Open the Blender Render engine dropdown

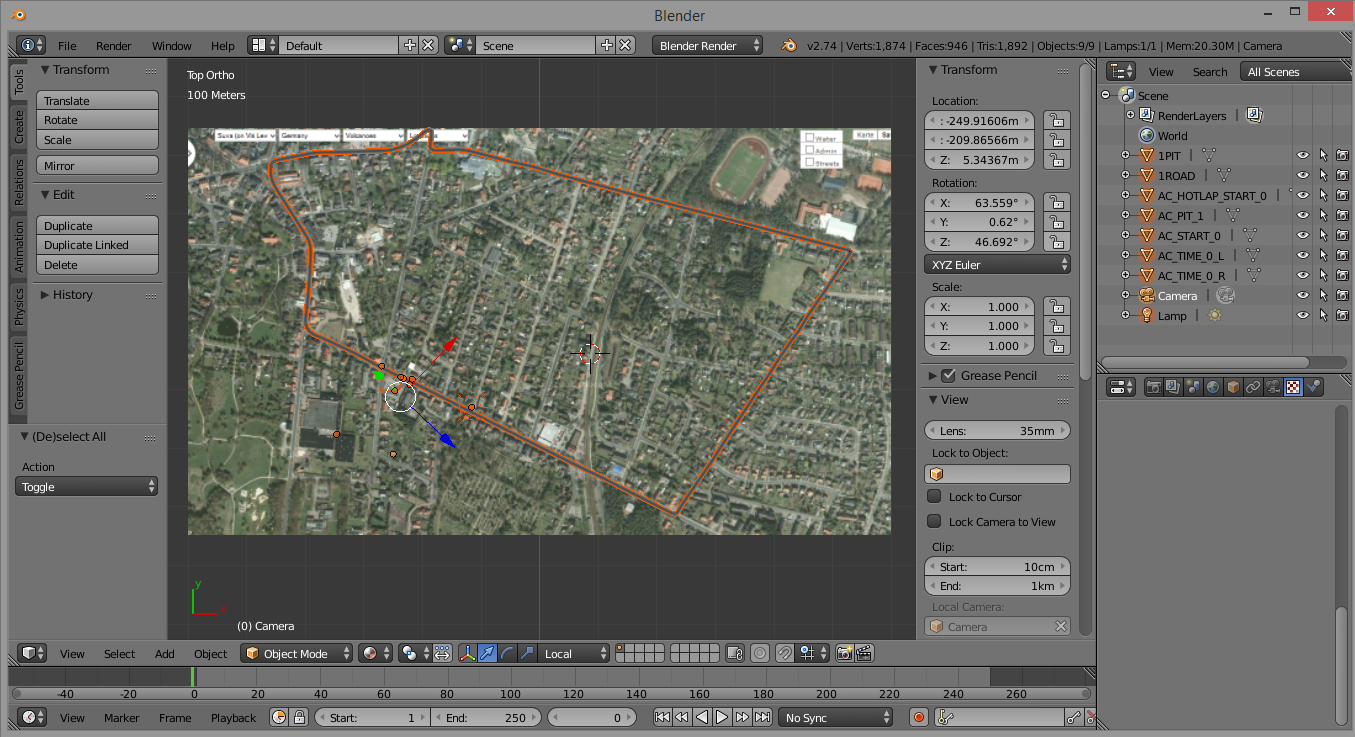707,45
